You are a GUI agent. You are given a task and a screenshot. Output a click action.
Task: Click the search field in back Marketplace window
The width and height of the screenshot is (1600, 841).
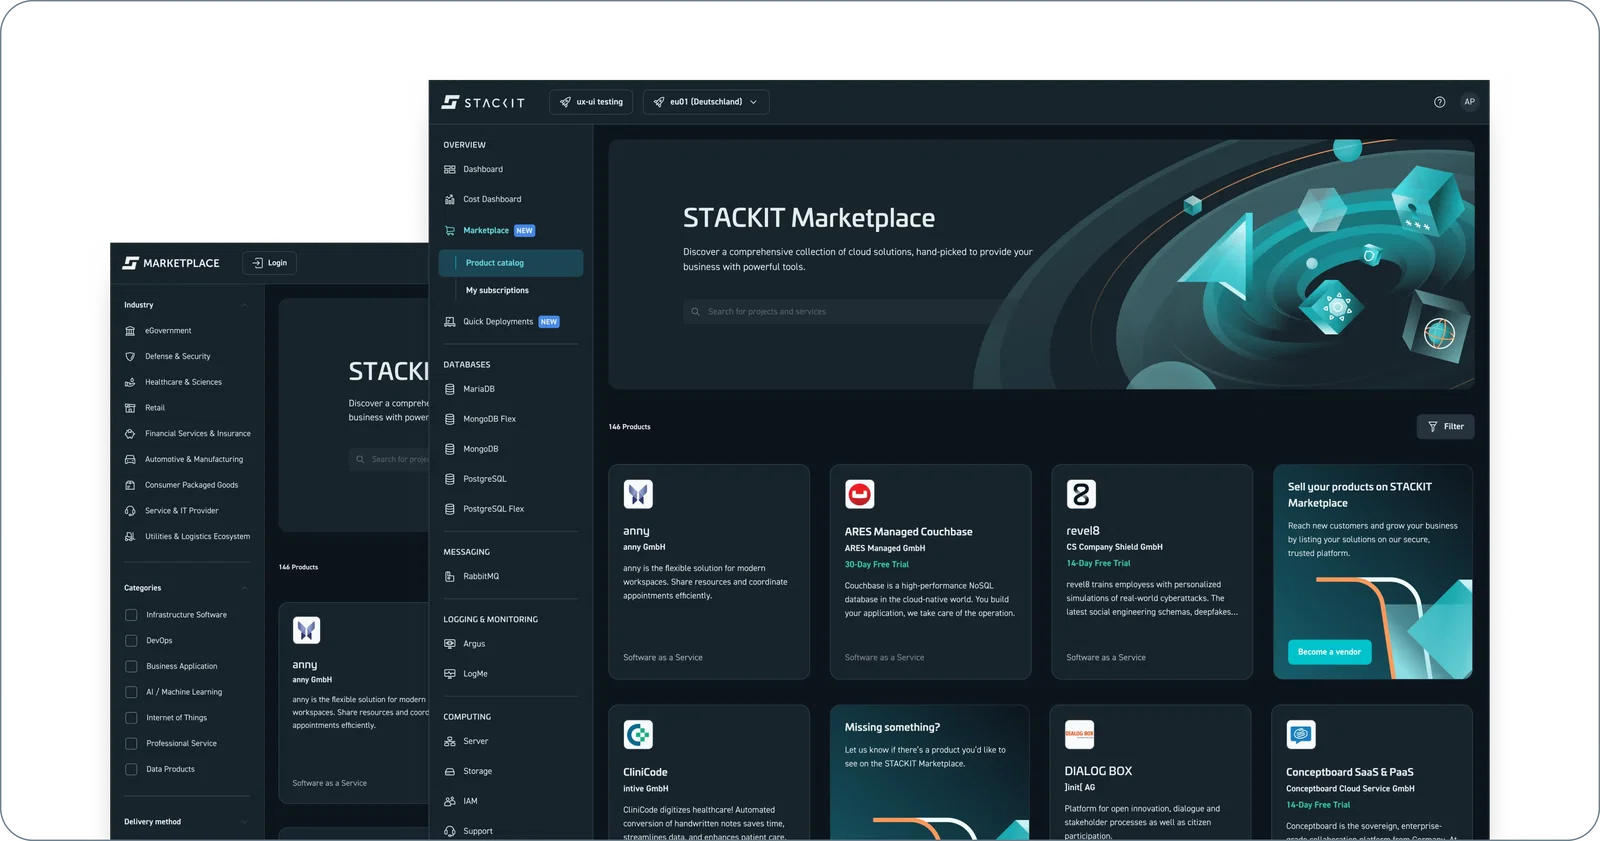pos(389,460)
